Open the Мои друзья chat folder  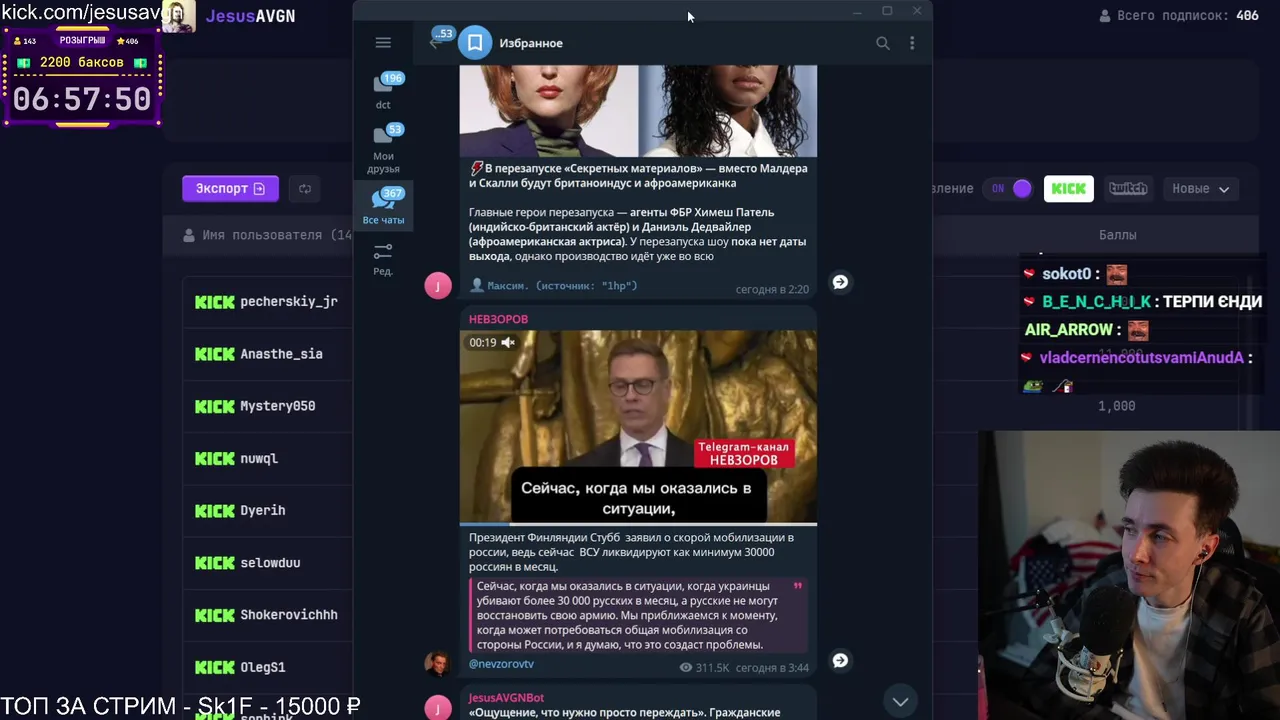(x=383, y=148)
